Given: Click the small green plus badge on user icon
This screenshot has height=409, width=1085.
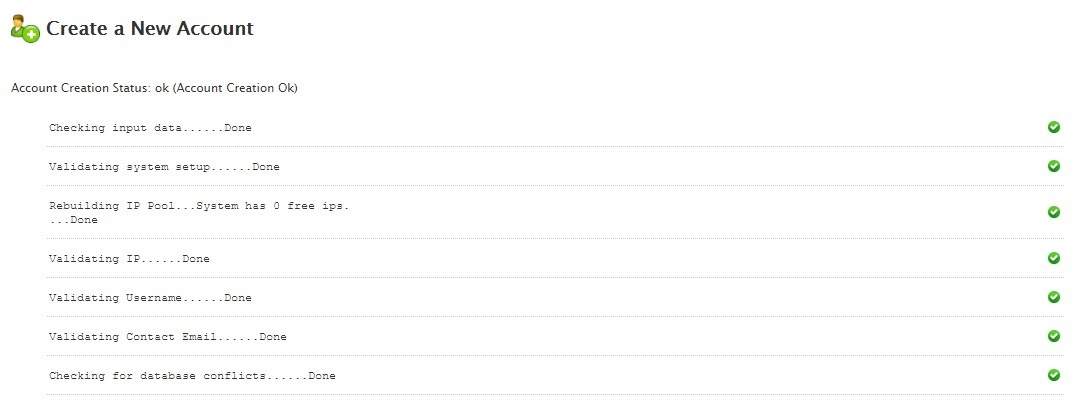Looking at the screenshot, I should click(x=31, y=35).
